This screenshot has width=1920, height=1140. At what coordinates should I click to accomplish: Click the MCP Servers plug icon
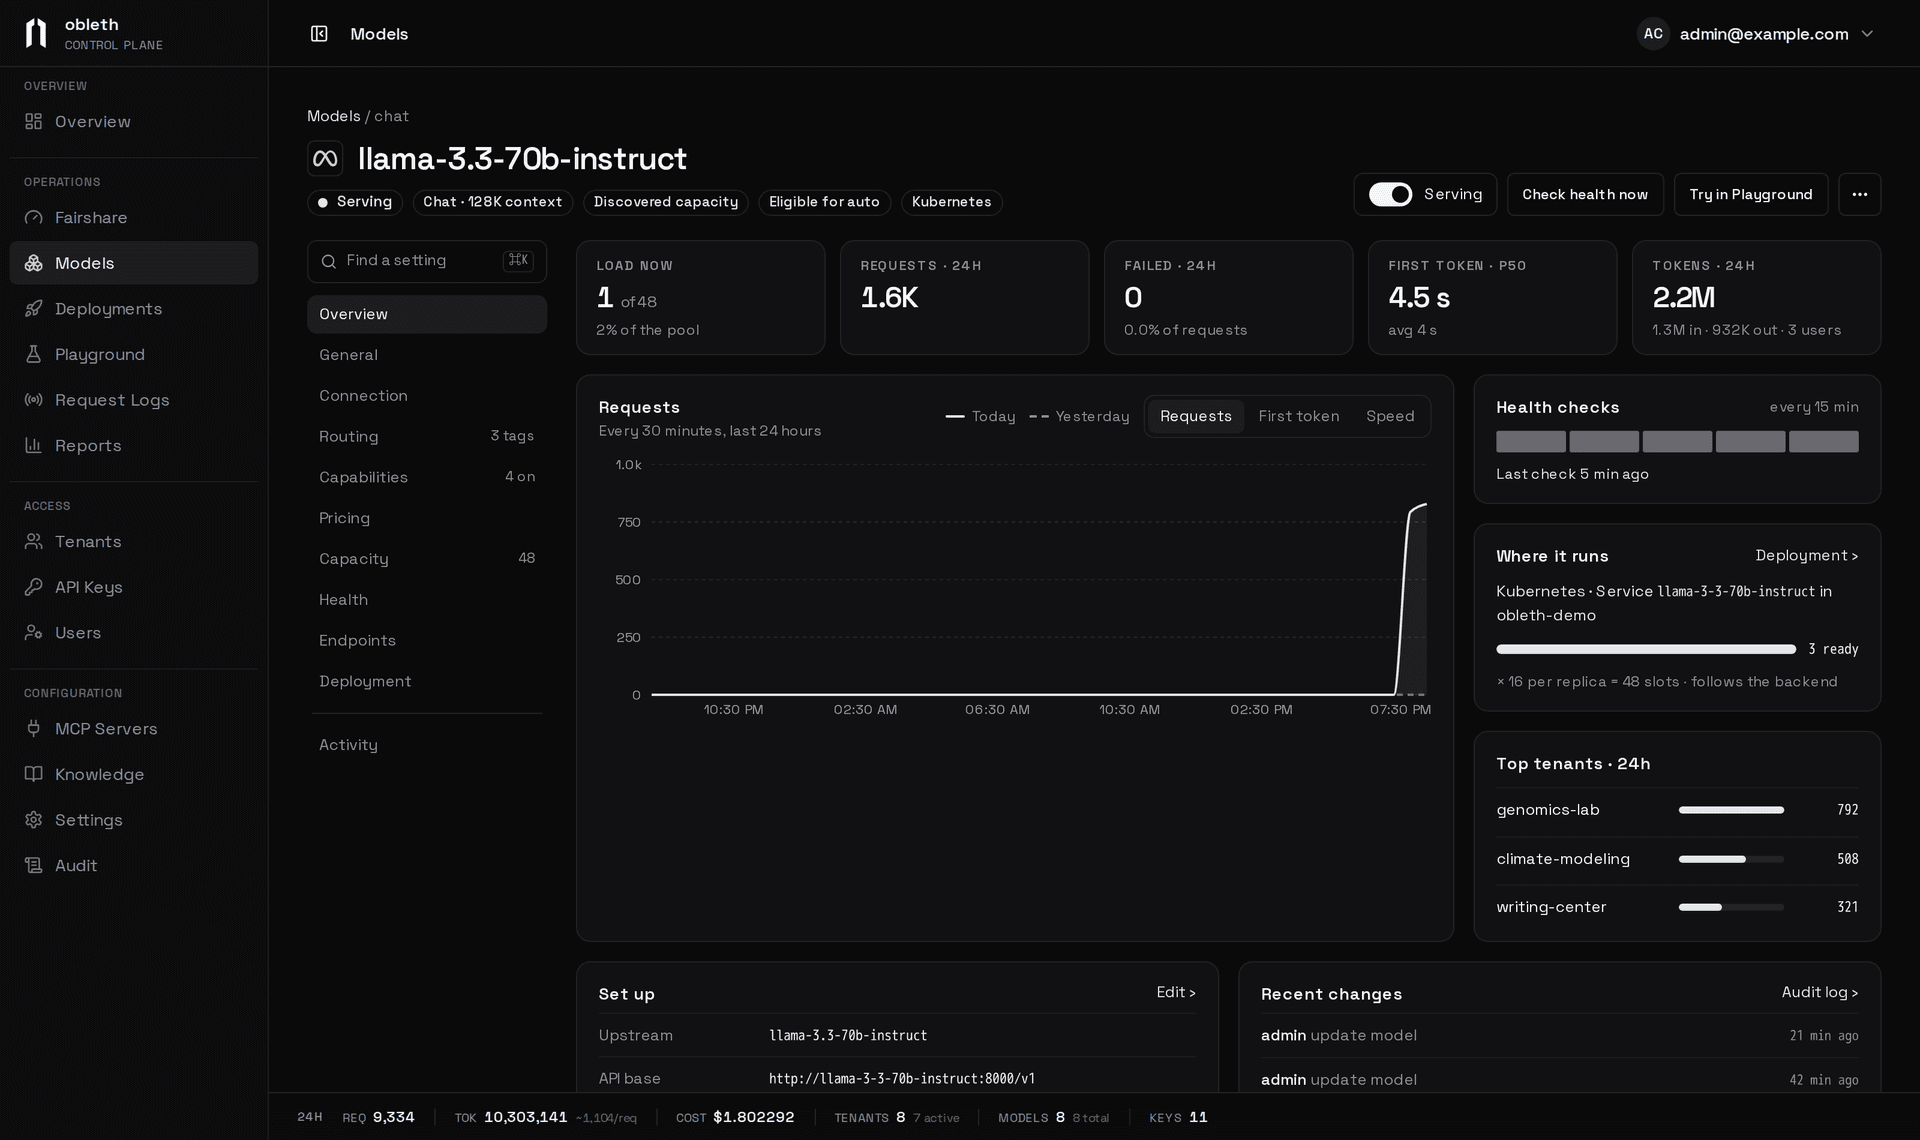34,729
